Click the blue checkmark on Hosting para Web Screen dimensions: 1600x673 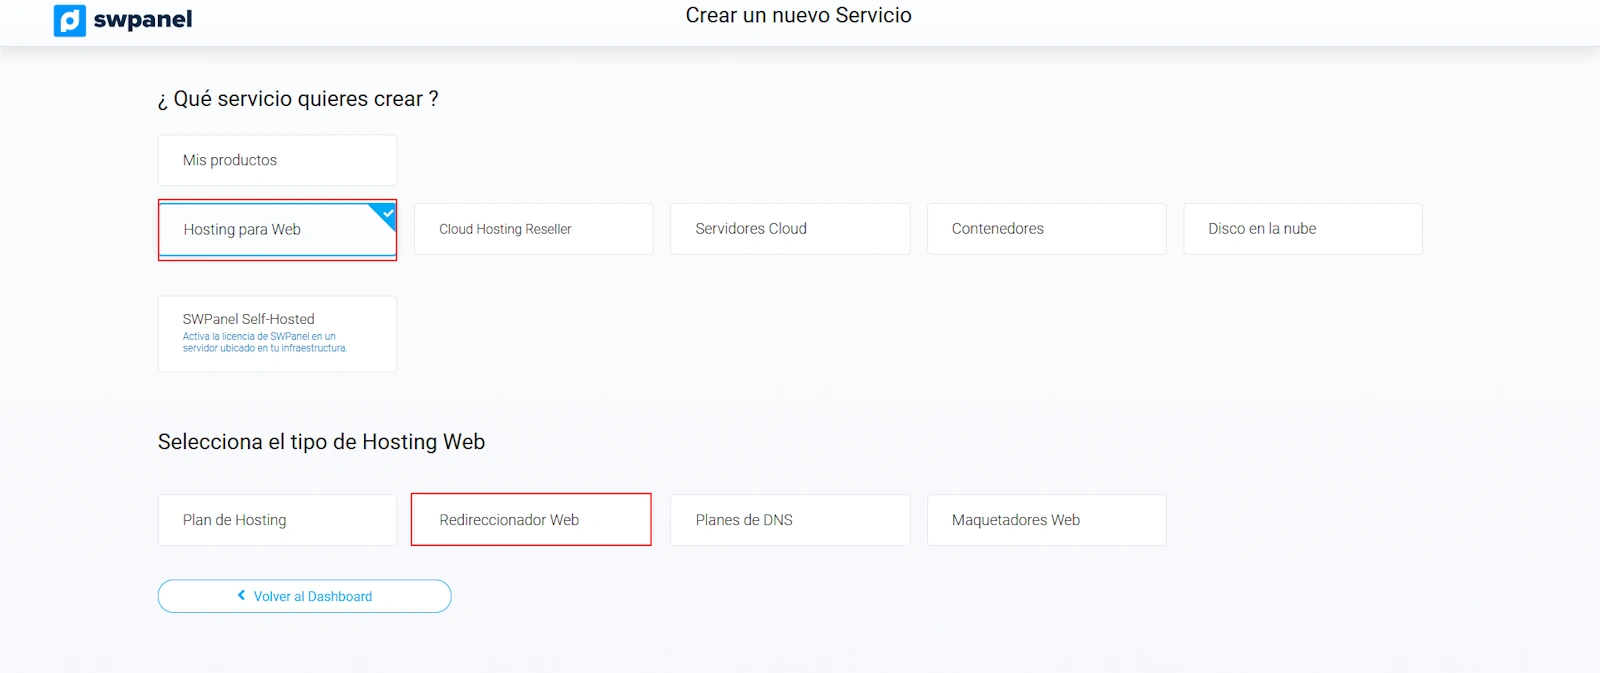point(387,213)
